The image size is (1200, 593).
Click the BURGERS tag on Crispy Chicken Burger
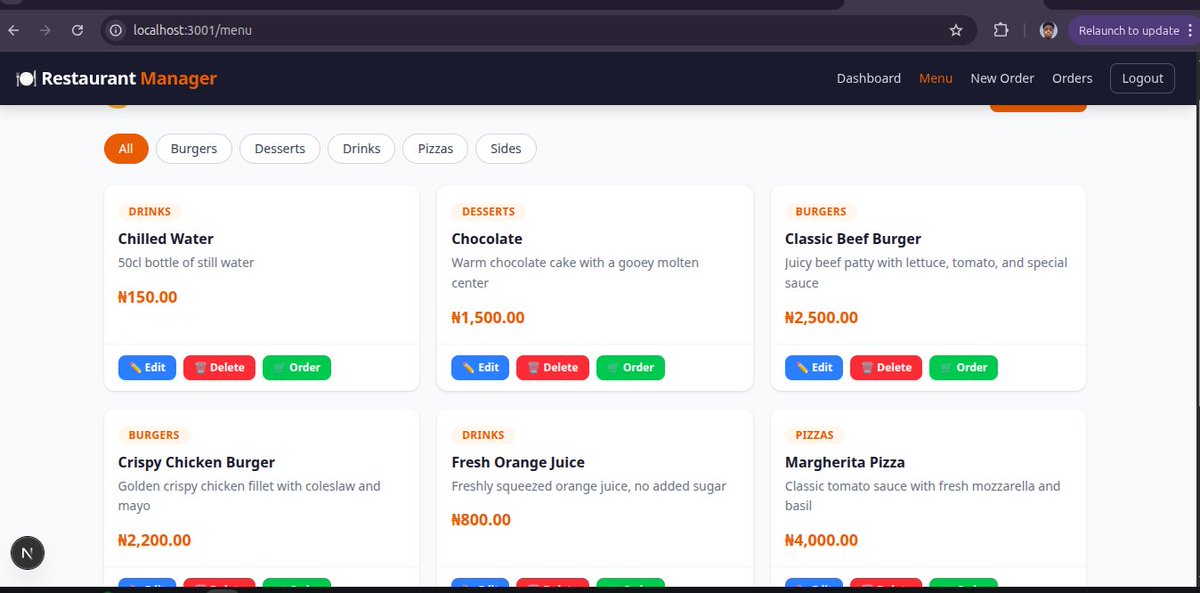[154, 435]
